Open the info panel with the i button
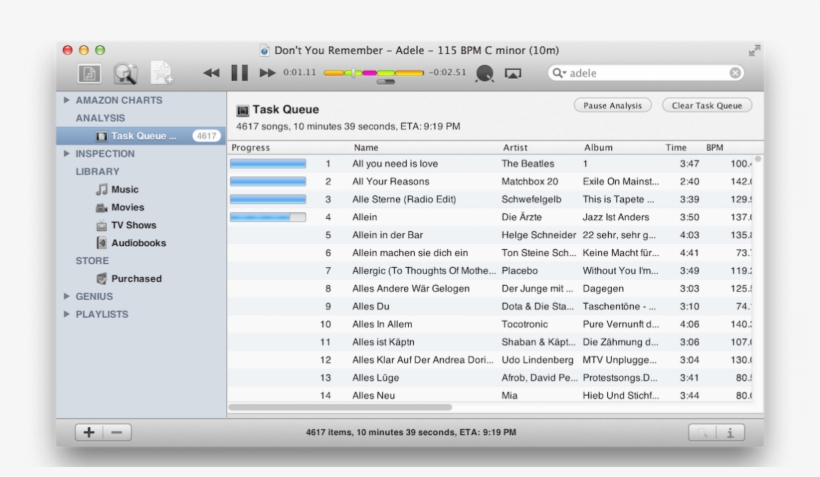This screenshot has width=820, height=477. coord(731,433)
